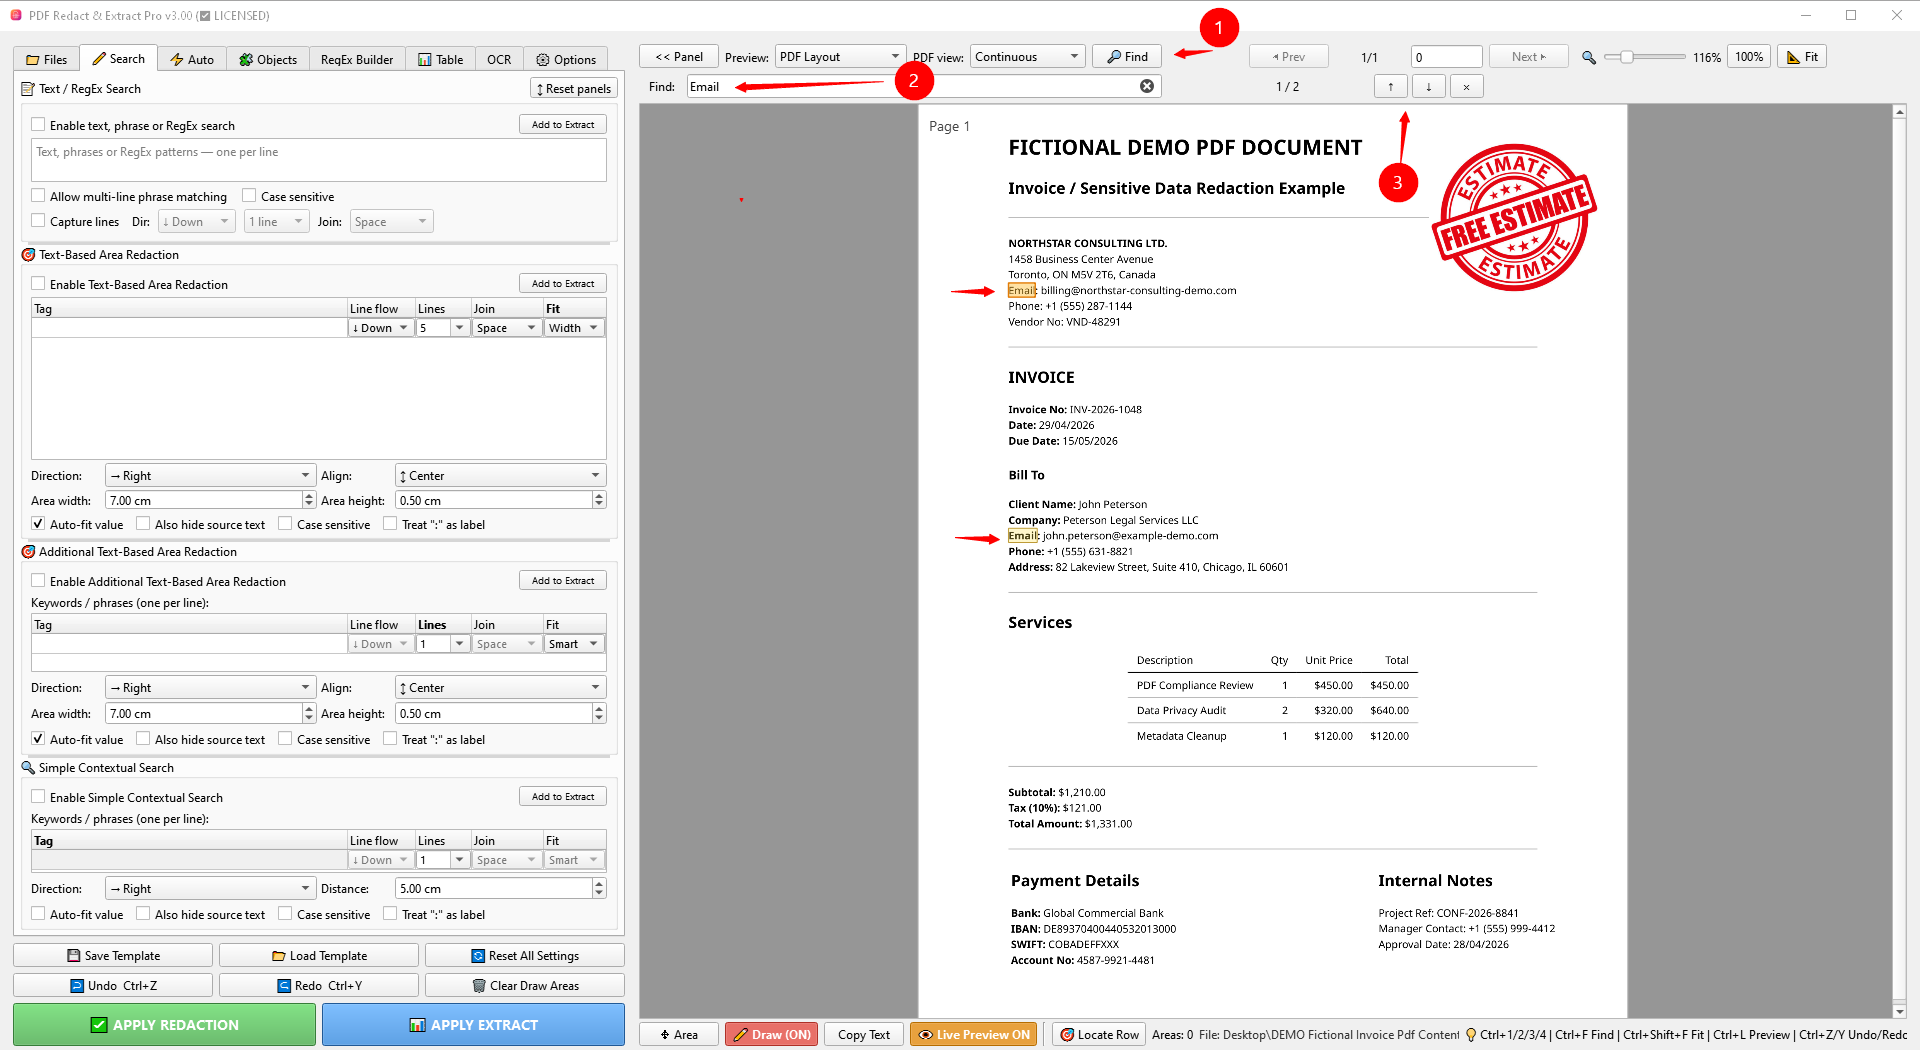Adjust the zoom slider handle

coord(1627,57)
